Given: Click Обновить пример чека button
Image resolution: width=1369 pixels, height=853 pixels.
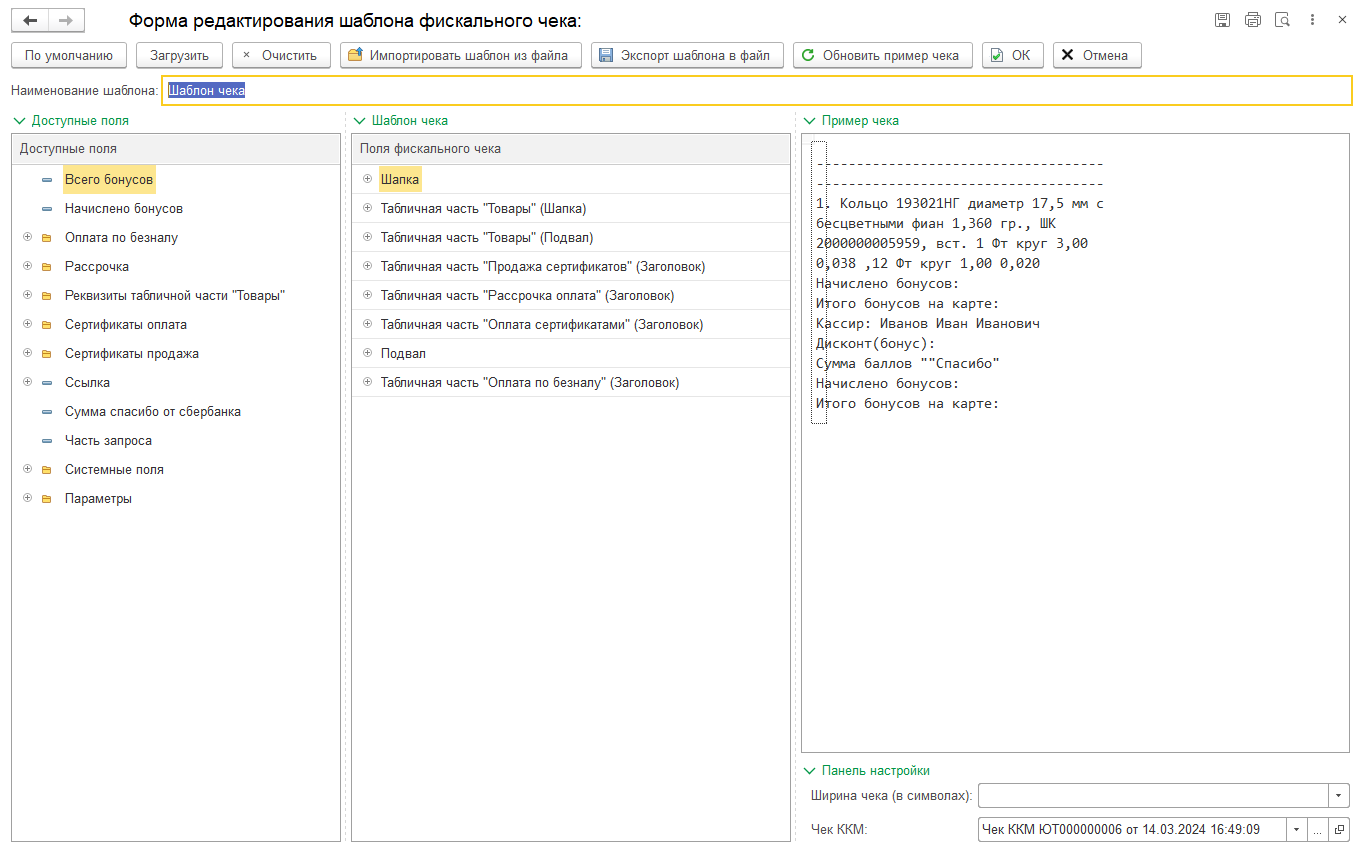Looking at the screenshot, I should point(883,55).
